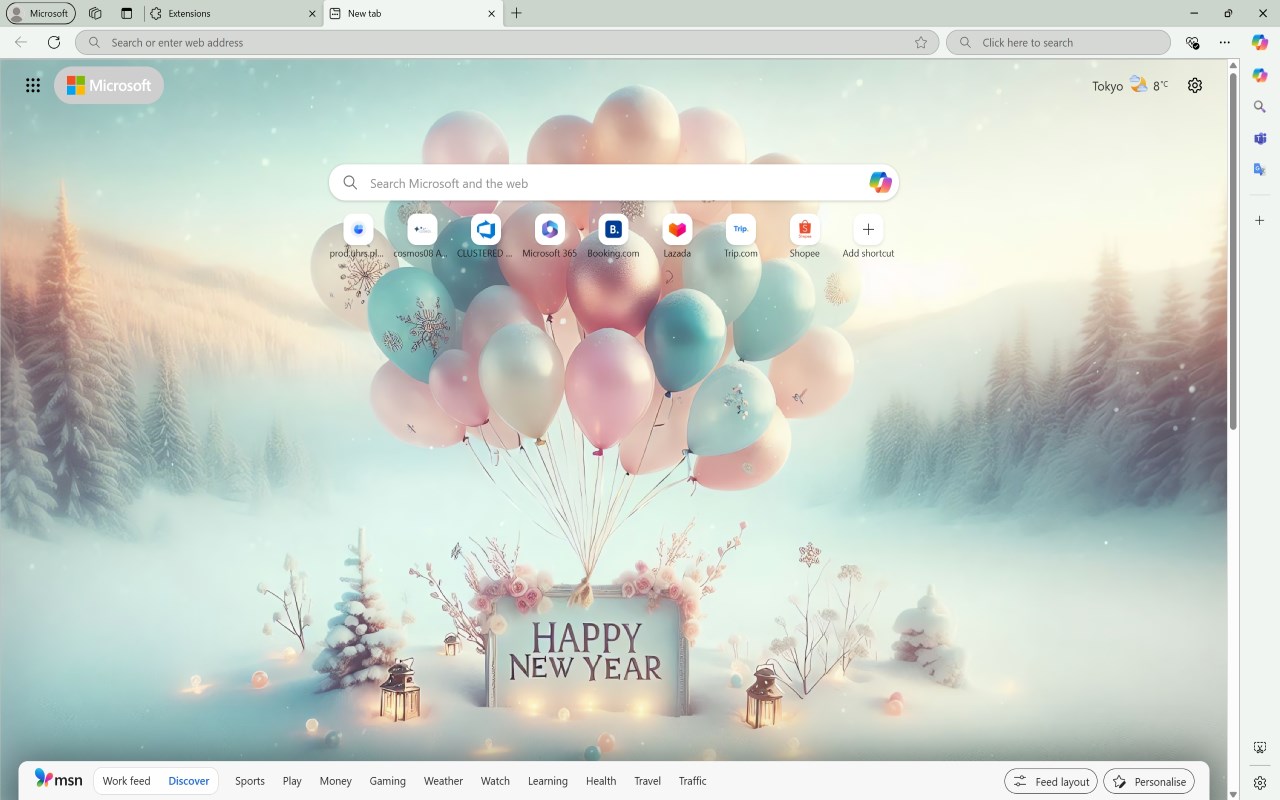Close the Extensions tab

pos(311,14)
